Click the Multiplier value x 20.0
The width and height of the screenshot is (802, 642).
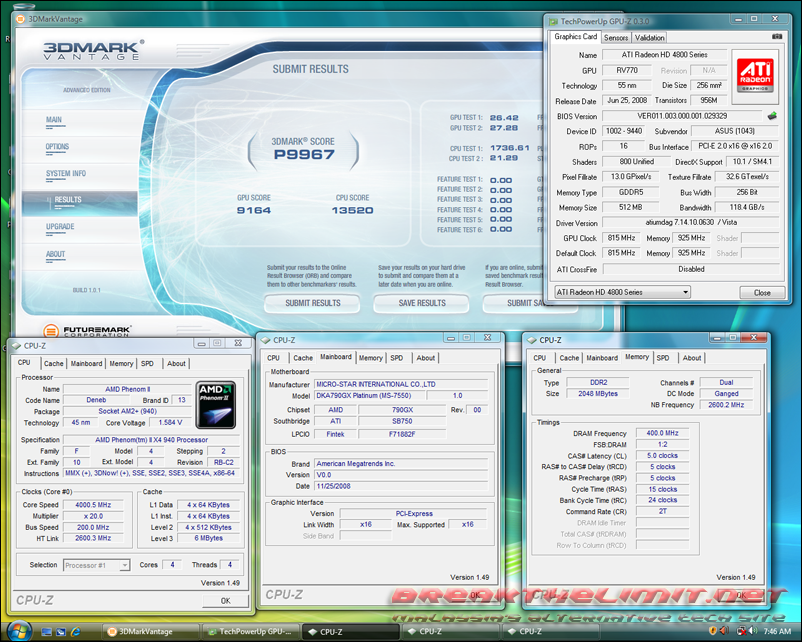(93, 516)
